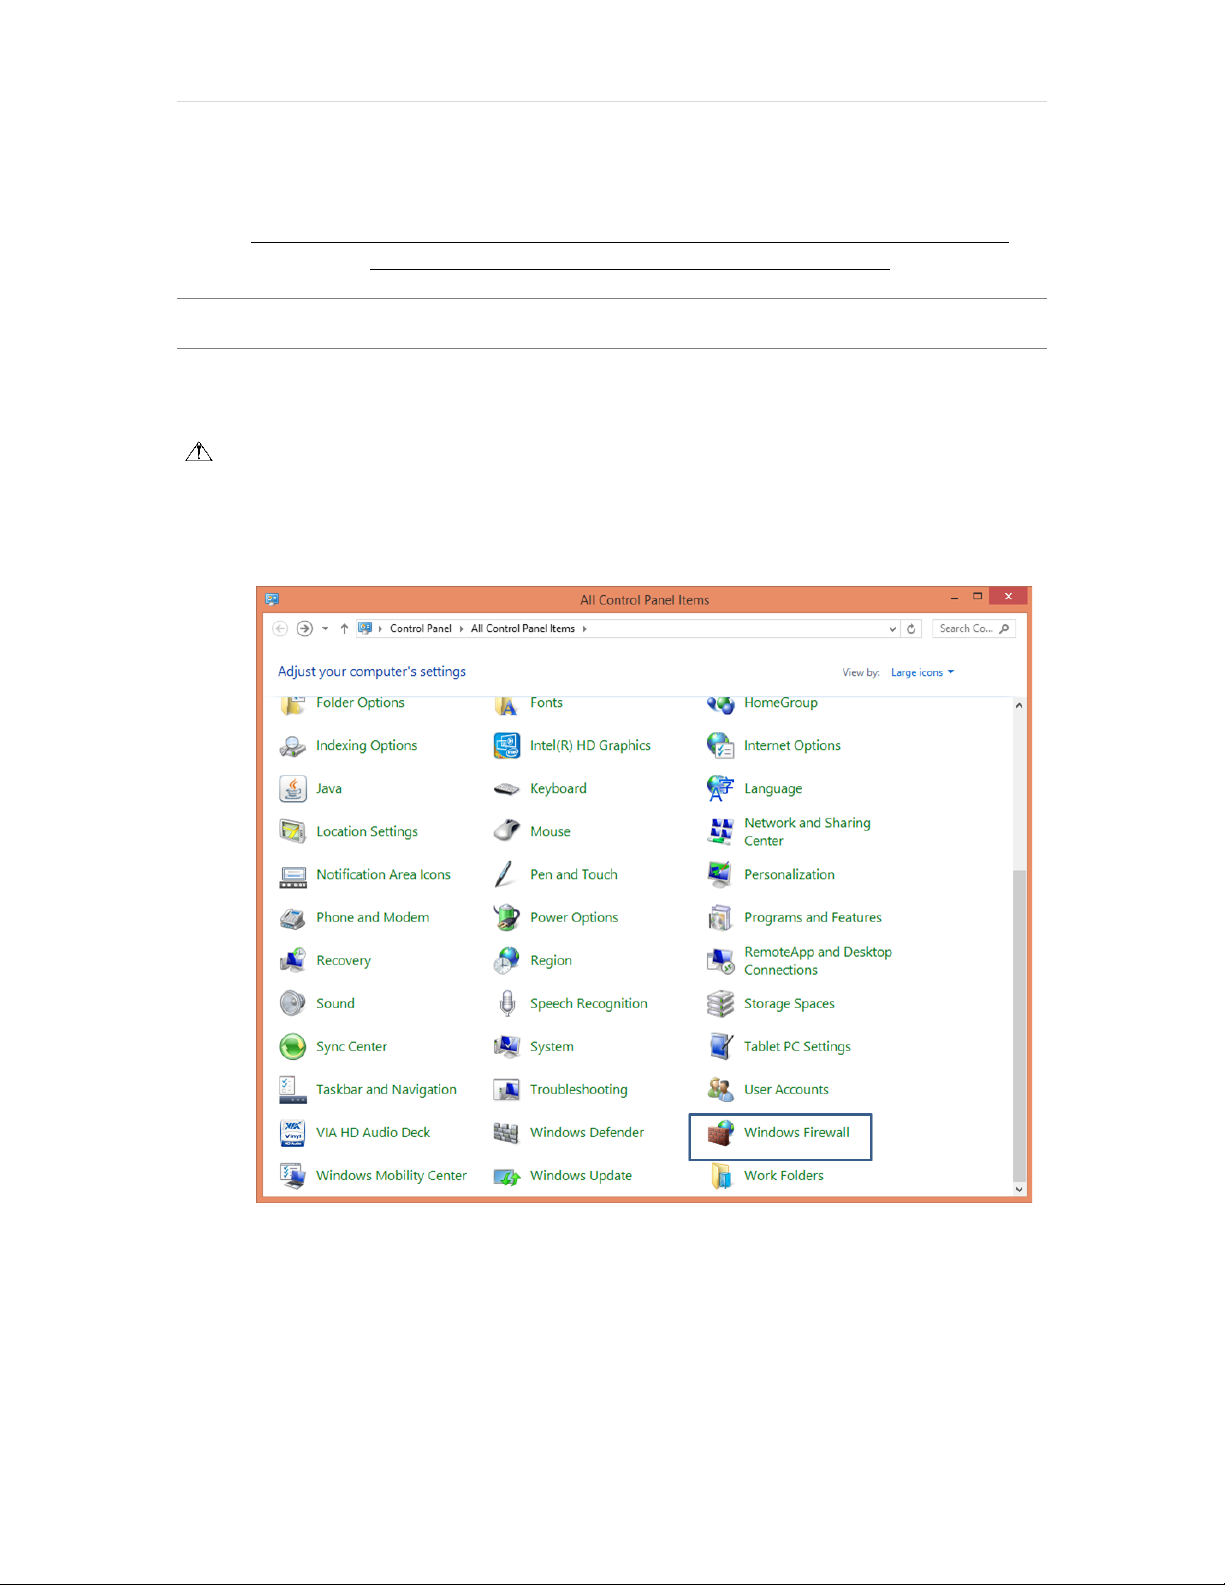Click the Windows Firewall icon
The image size is (1225, 1585).
(721, 1133)
